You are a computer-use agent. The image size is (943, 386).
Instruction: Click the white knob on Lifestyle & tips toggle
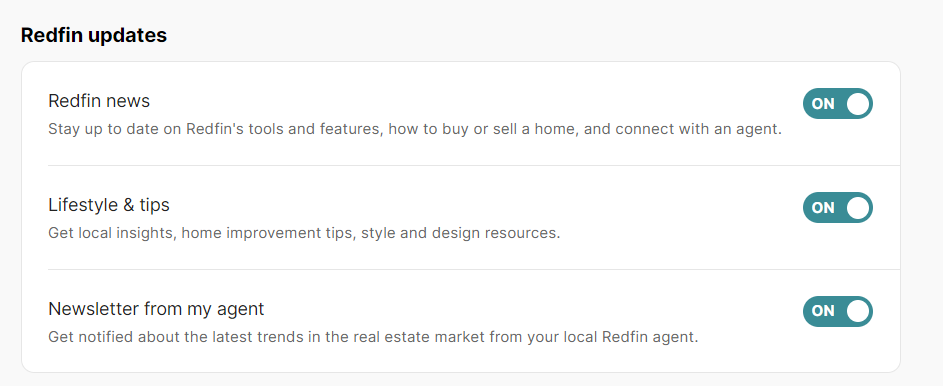pos(858,207)
